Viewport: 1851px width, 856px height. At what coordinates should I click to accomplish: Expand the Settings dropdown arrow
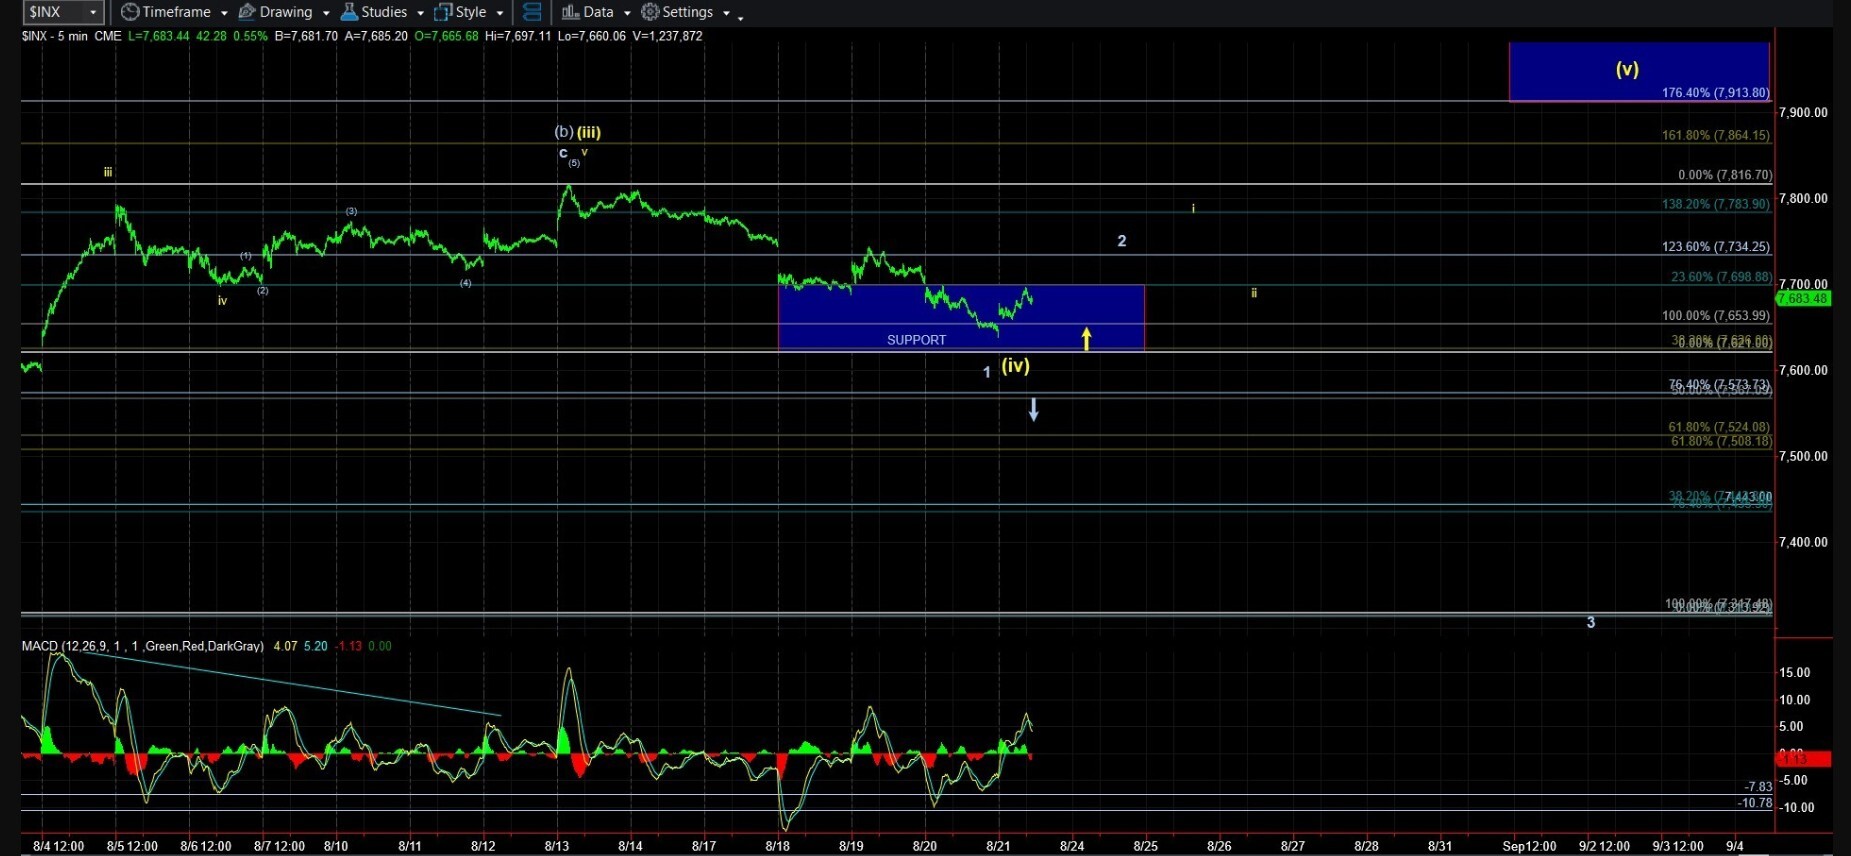[x=726, y=13]
